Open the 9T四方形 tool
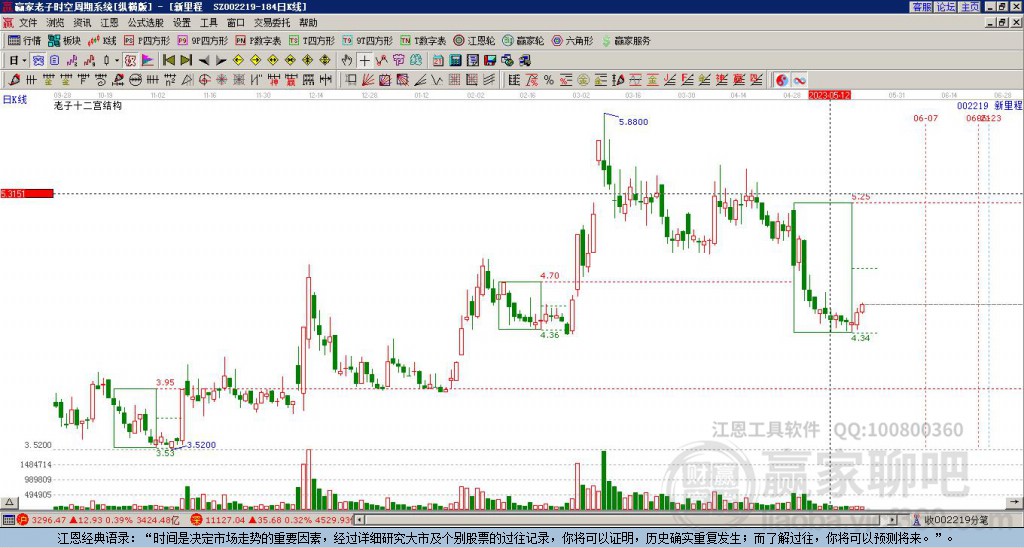This screenshot has width=1024, height=548. coord(368,40)
